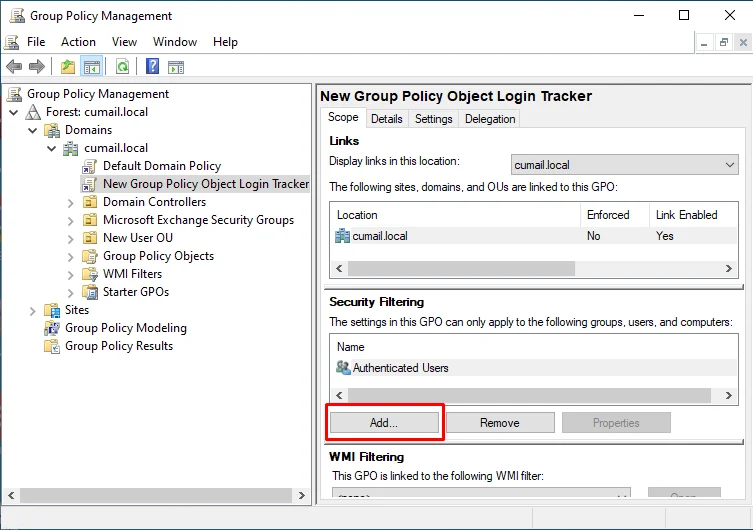Click the Authenticated Users group icon
The height and width of the screenshot is (530, 753).
343,368
